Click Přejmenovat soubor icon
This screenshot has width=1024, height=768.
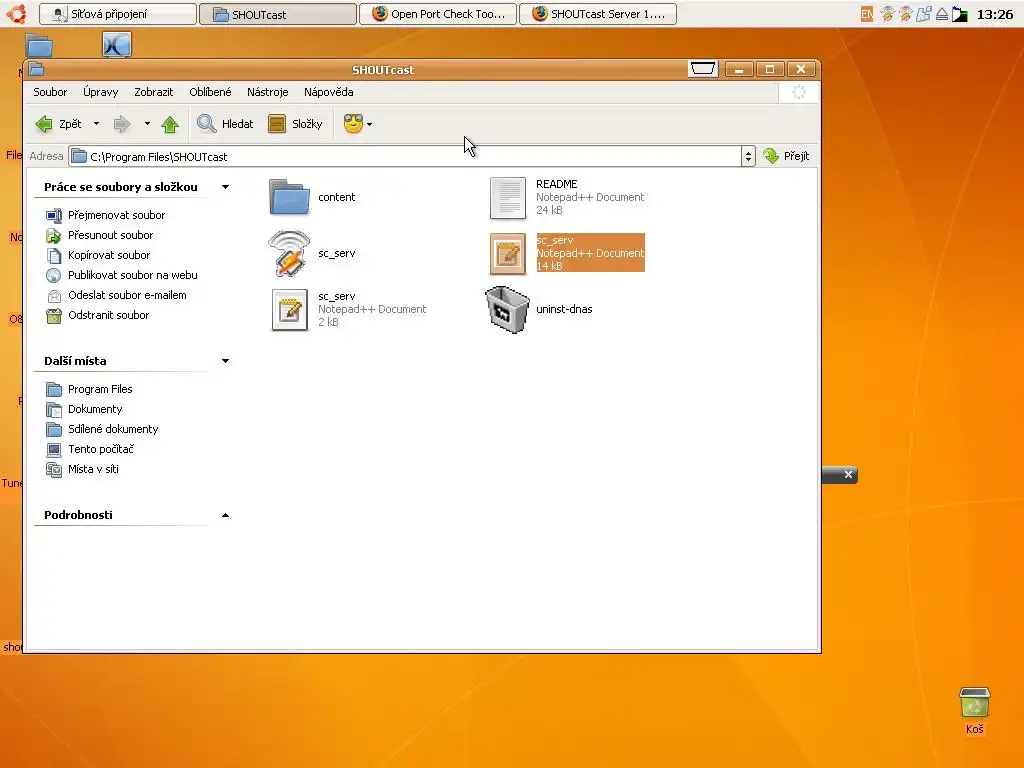point(54,216)
